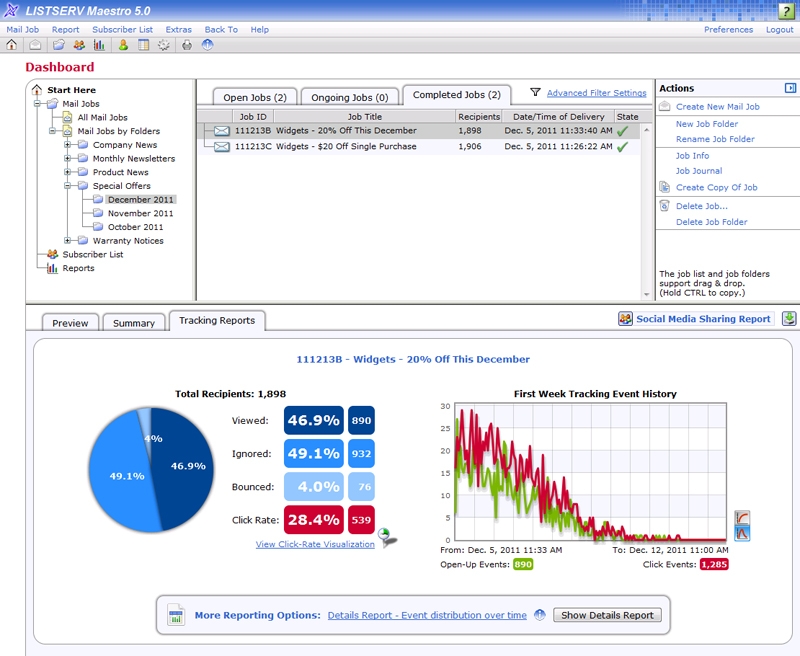Click Preferences in top right
The height and width of the screenshot is (656, 800).
pos(728,30)
